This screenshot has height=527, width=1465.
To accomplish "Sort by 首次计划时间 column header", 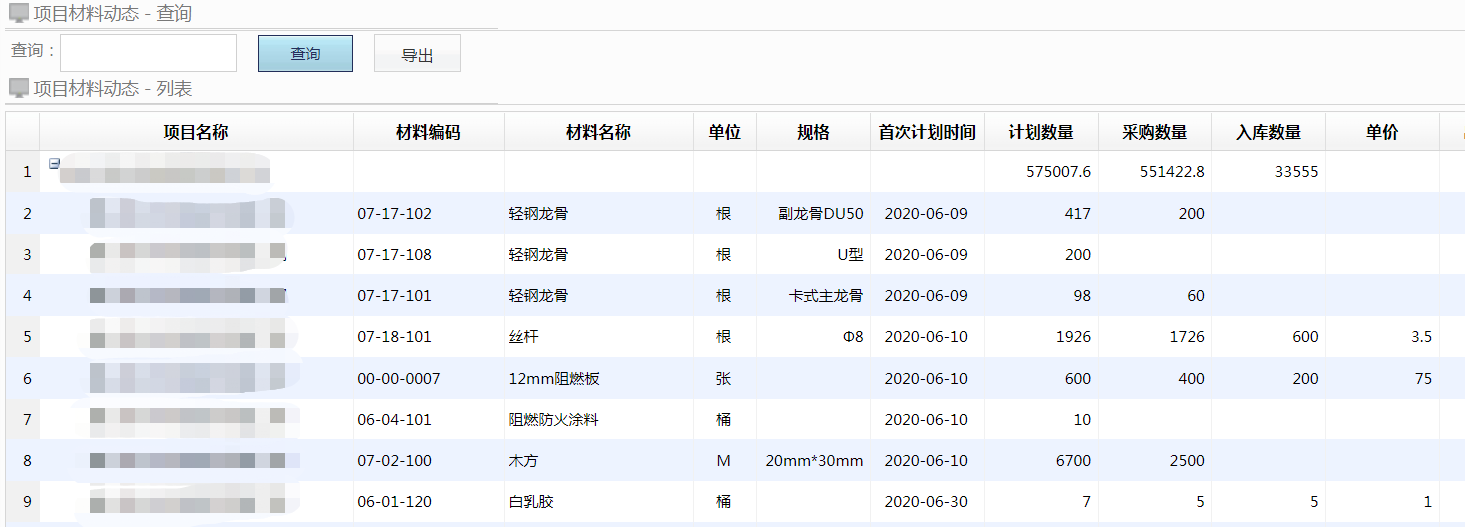I will pos(927,132).
